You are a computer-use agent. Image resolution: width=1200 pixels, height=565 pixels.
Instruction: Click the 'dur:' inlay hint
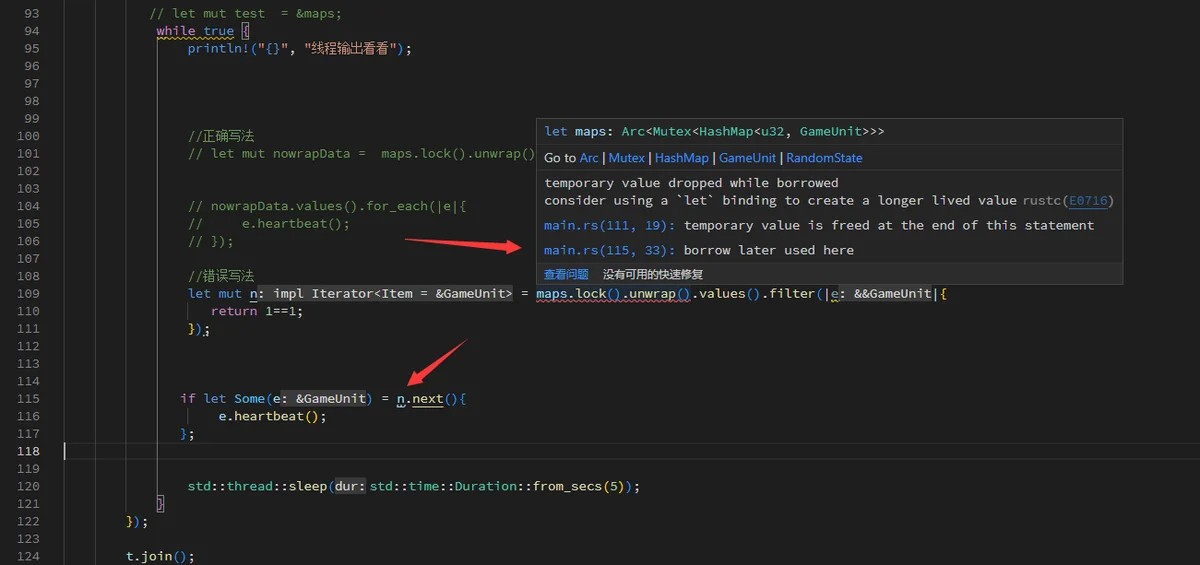tap(351, 486)
